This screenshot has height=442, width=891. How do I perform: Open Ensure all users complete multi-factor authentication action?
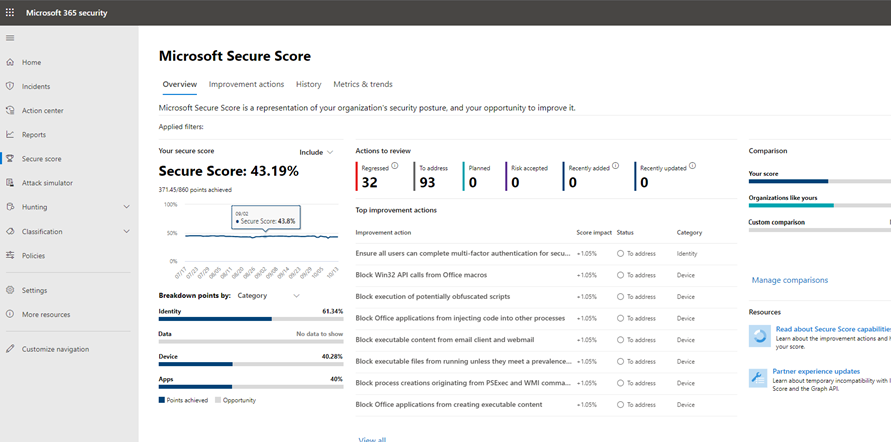pos(463,253)
